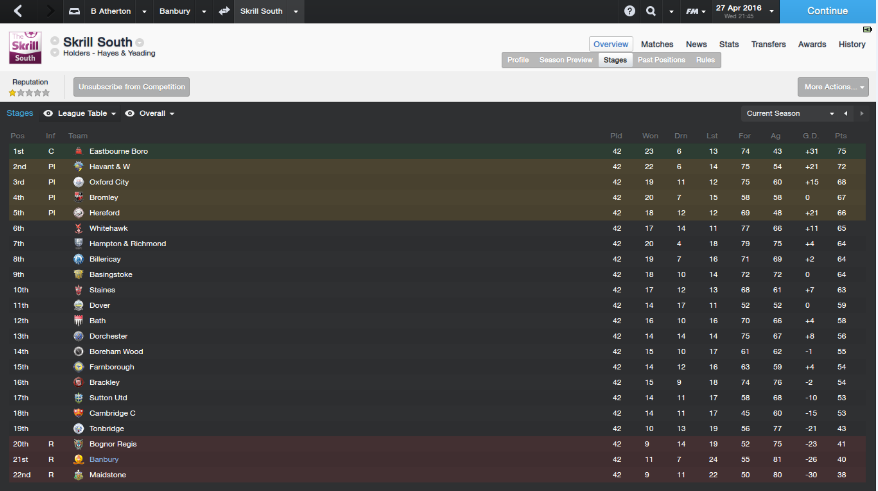Toggle the Overall view eye icon

[x=129, y=113]
